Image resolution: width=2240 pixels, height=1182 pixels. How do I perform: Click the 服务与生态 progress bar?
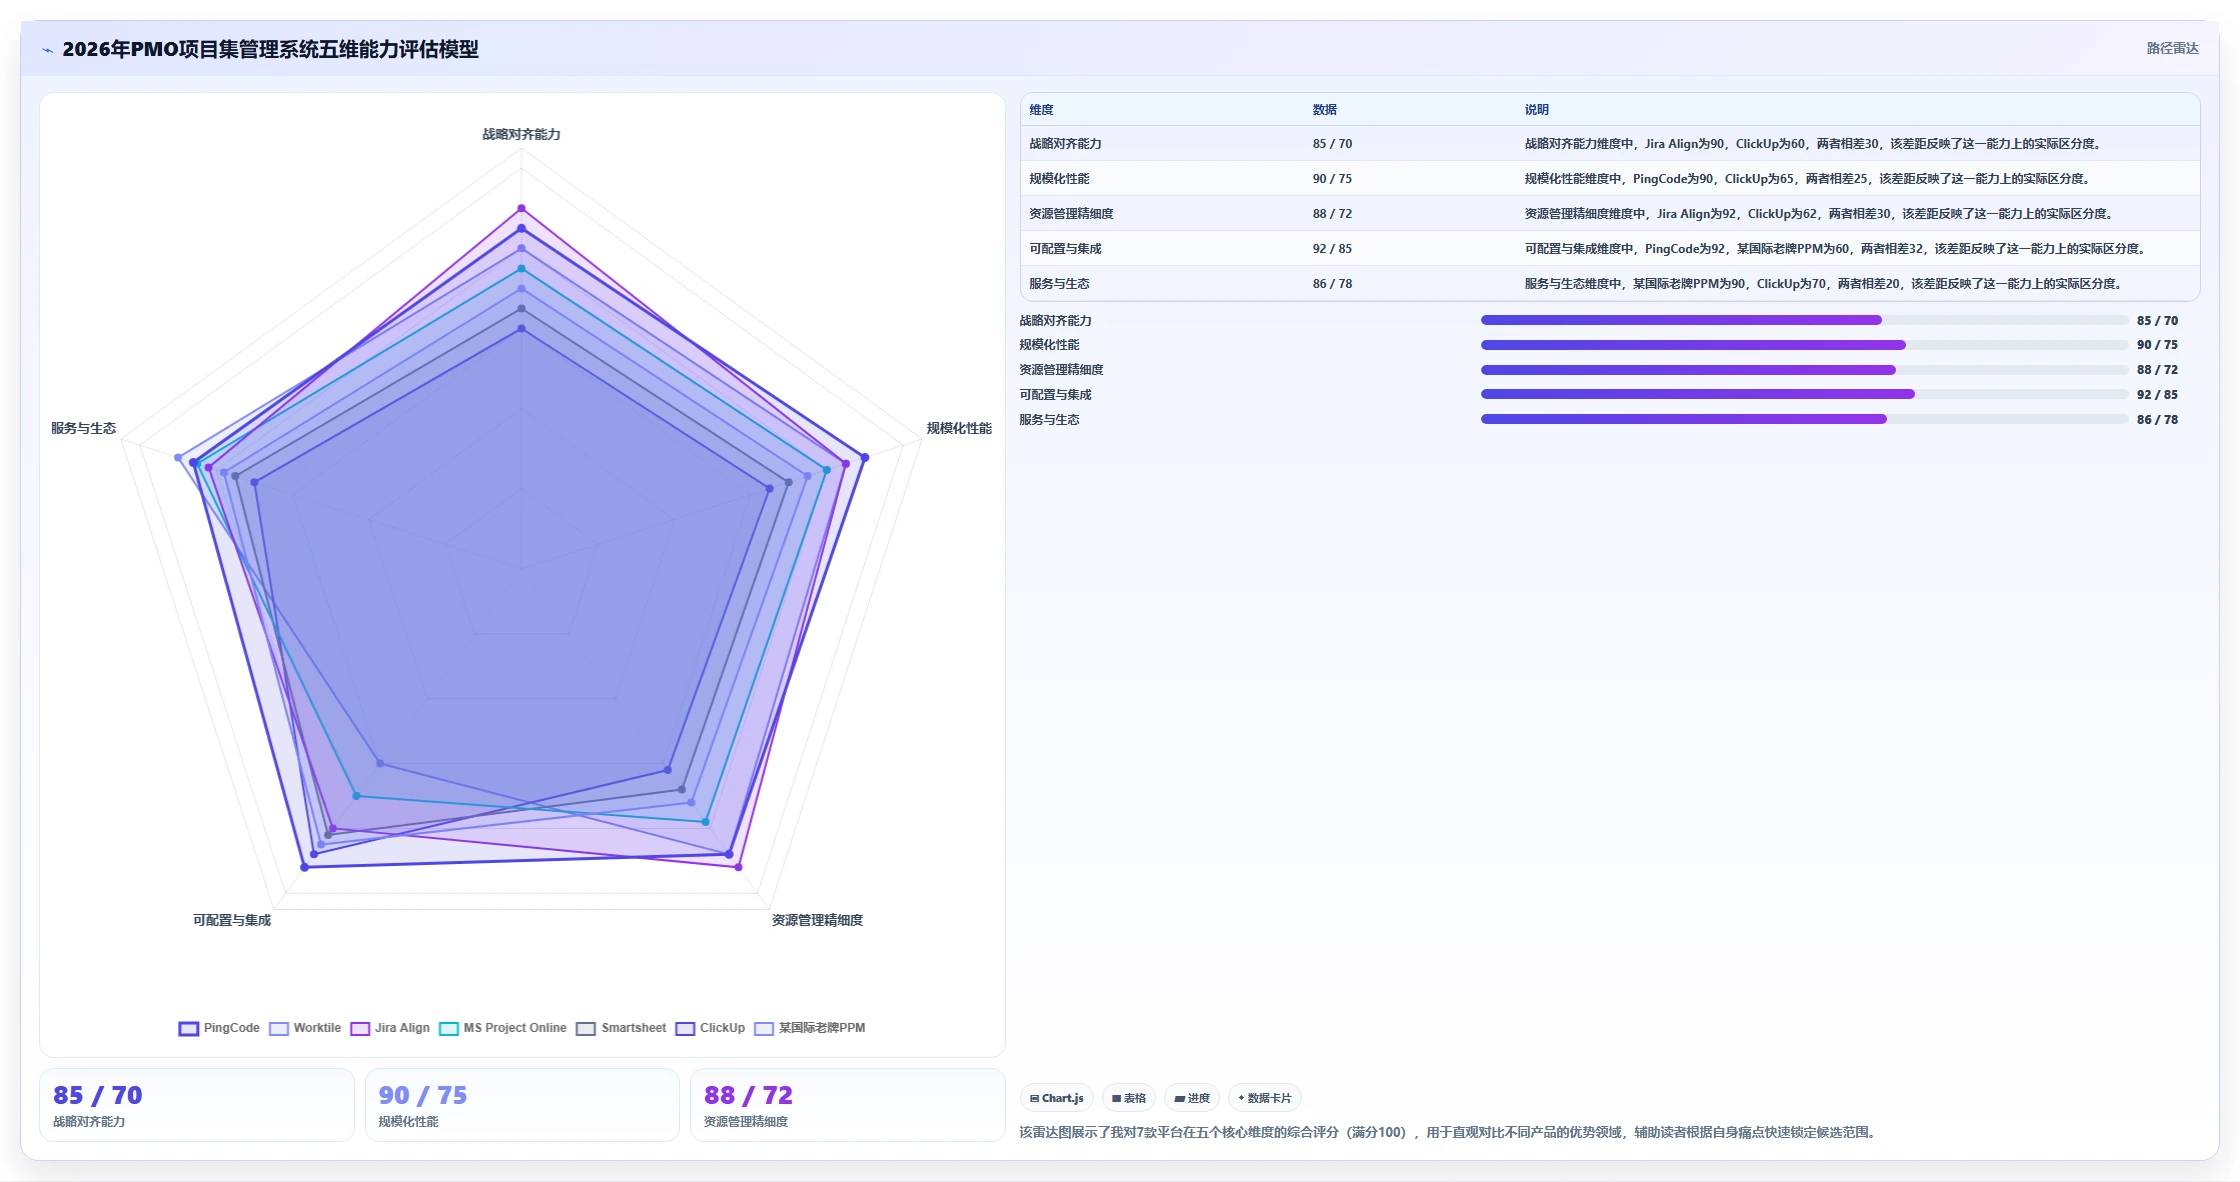click(1805, 419)
